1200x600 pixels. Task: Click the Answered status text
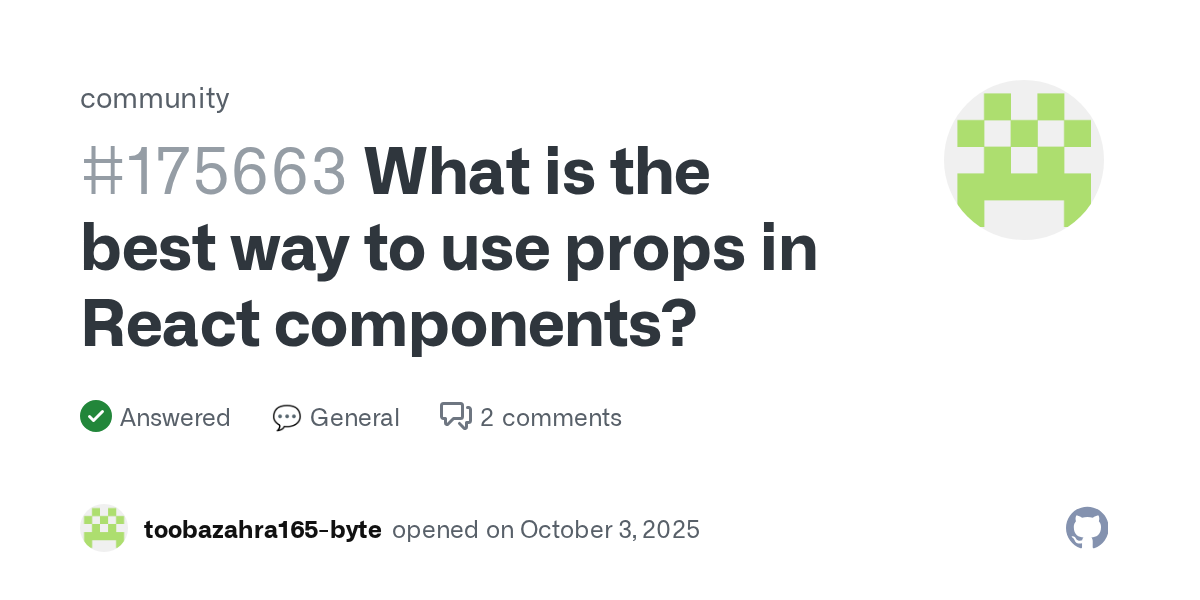(175, 417)
